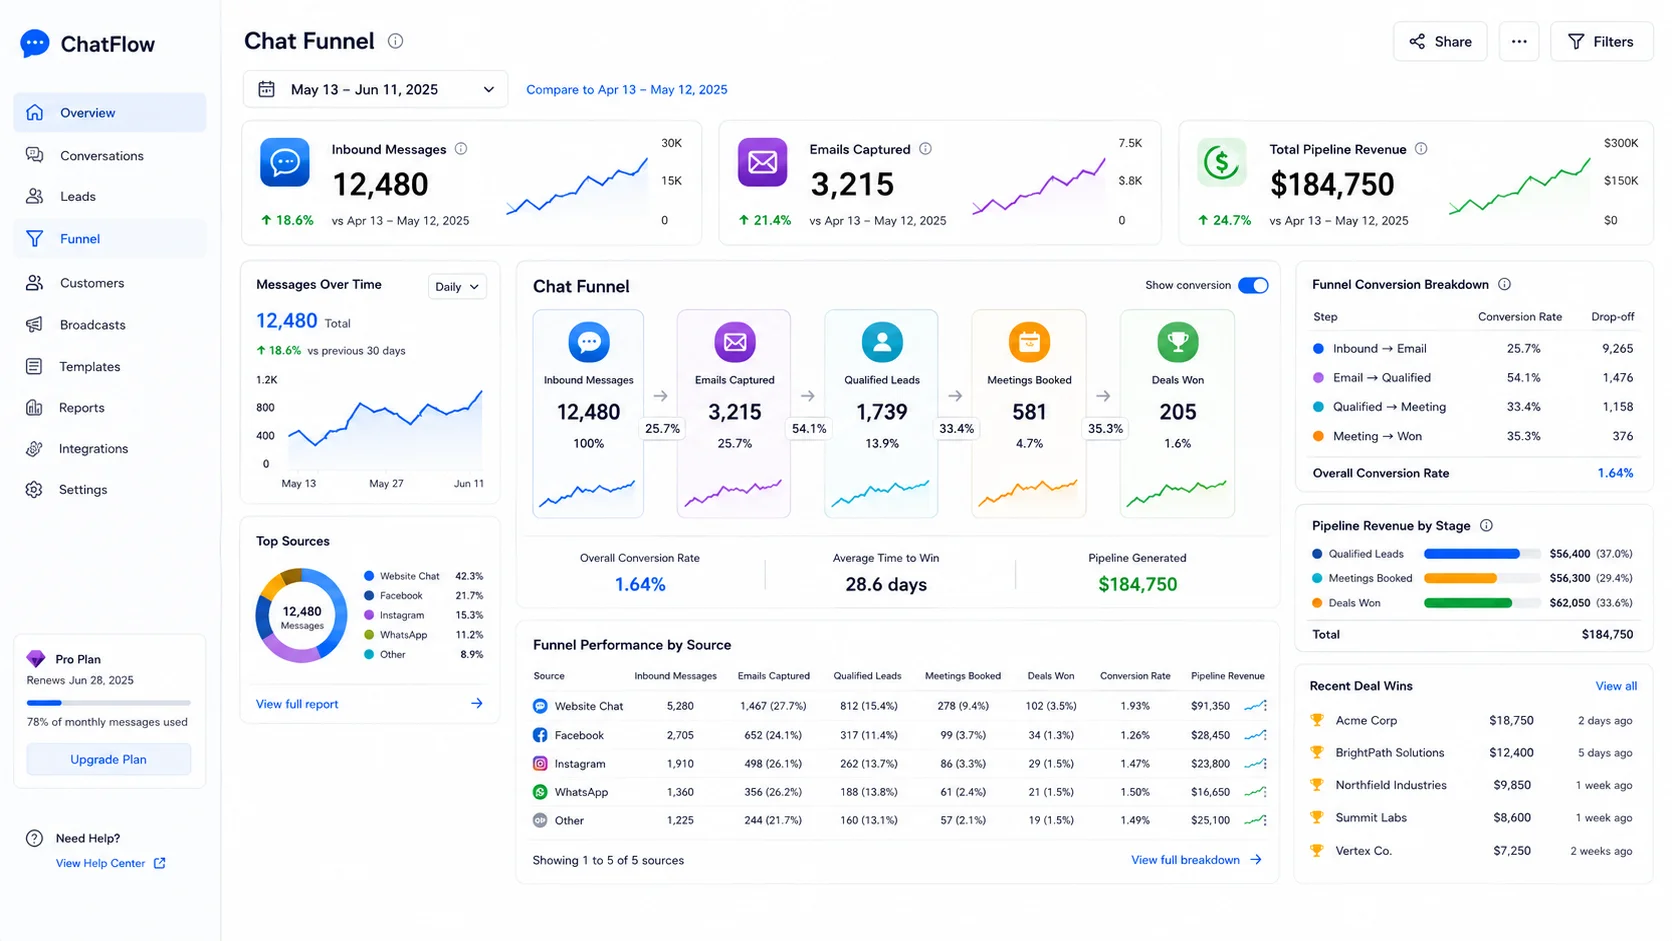Click the Share button
Viewport: 1672px width, 941px height.
point(1440,42)
